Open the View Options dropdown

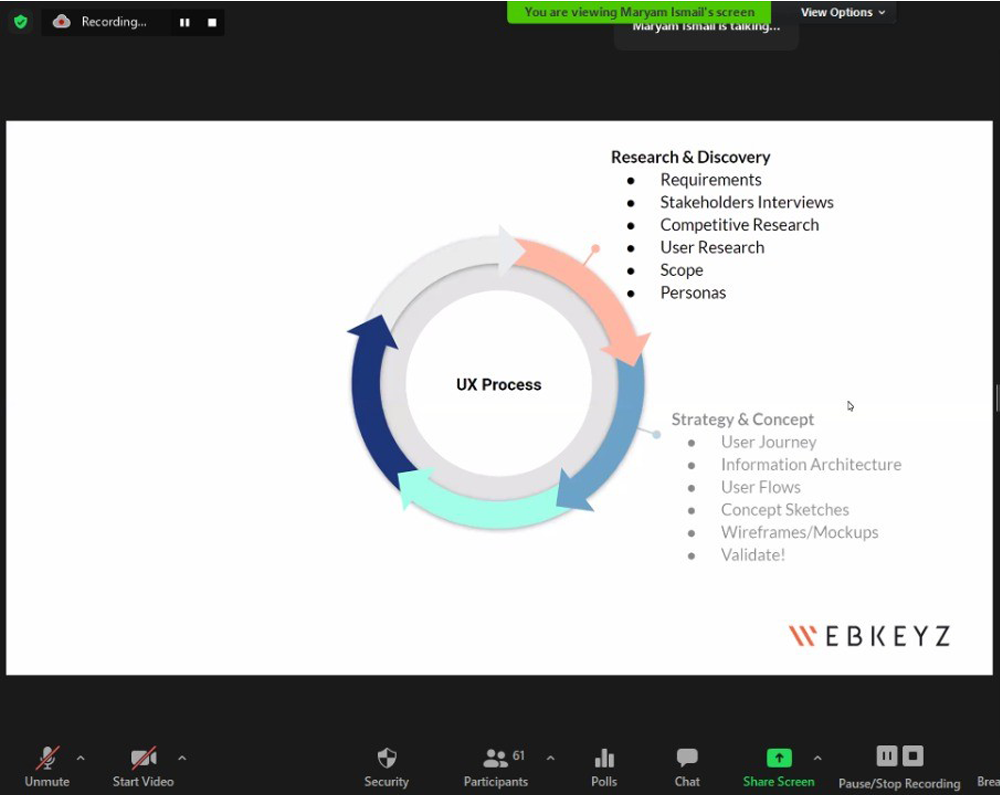[x=842, y=12]
